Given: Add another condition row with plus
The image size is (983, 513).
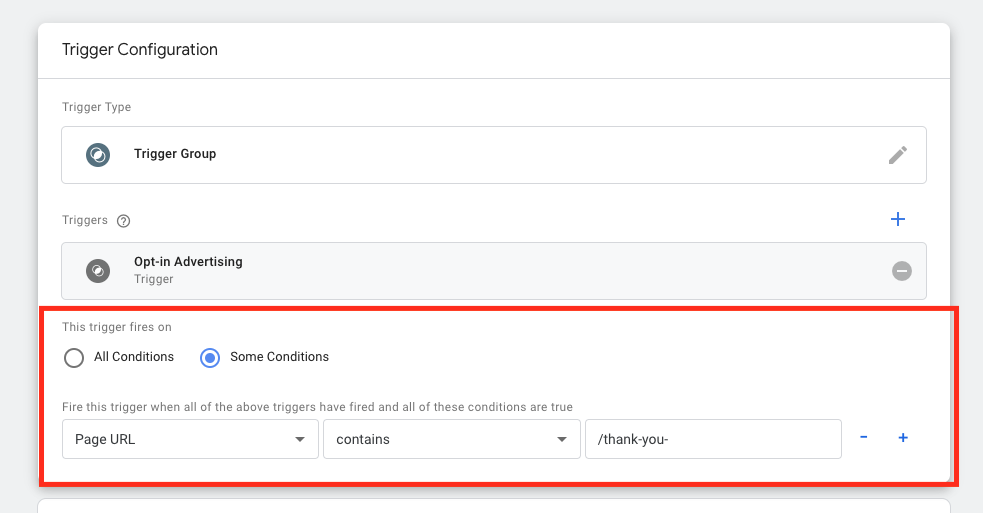Looking at the screenshot, I should (x=903, y=438).
